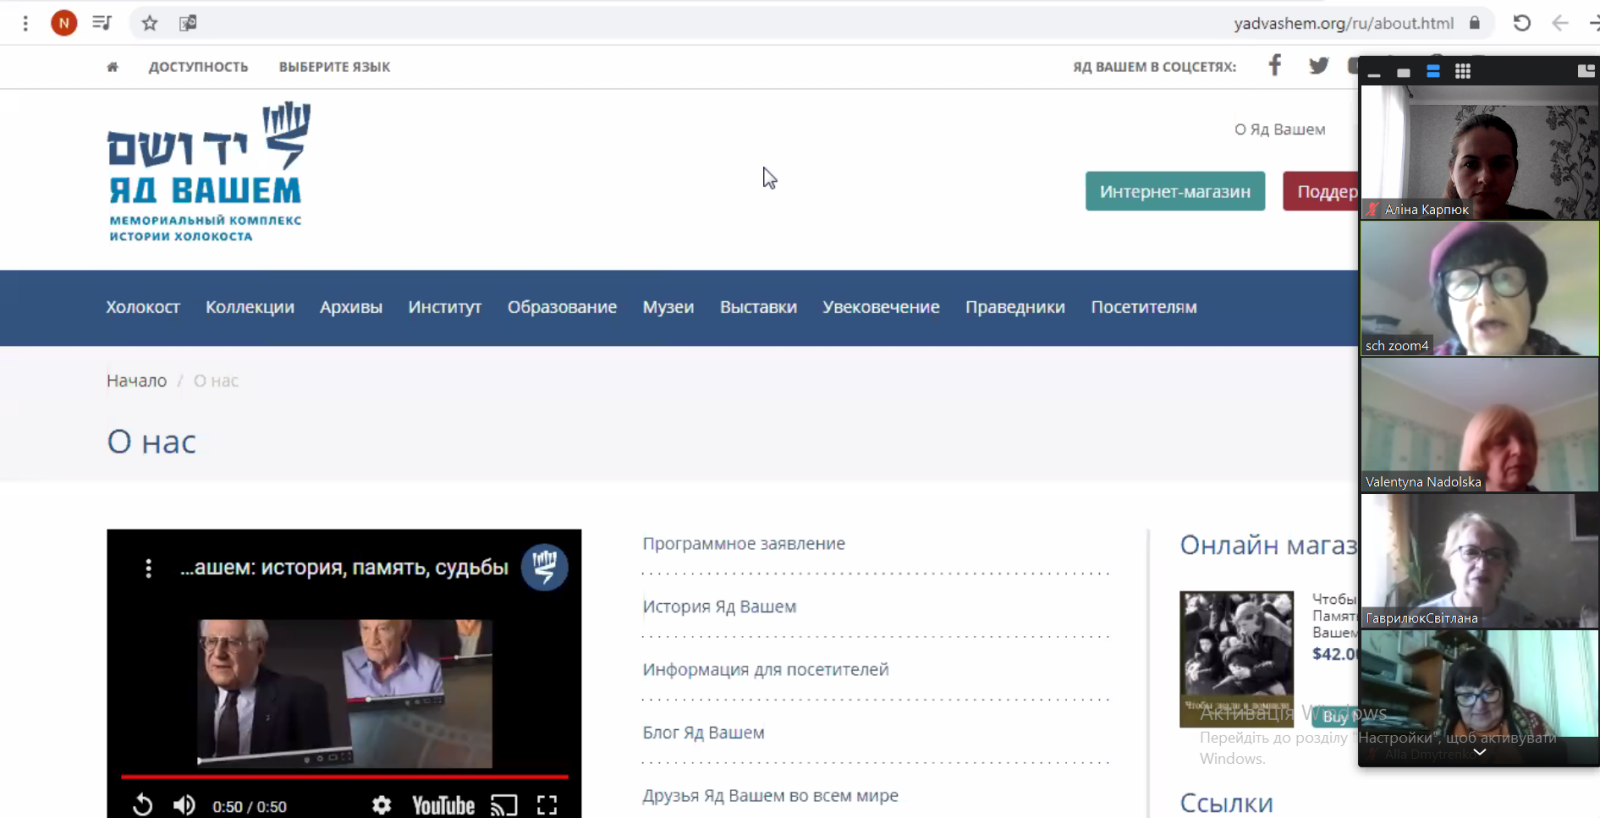Open the reading list icon
The width and height of the screenshot is (1600, 818).
102,23
